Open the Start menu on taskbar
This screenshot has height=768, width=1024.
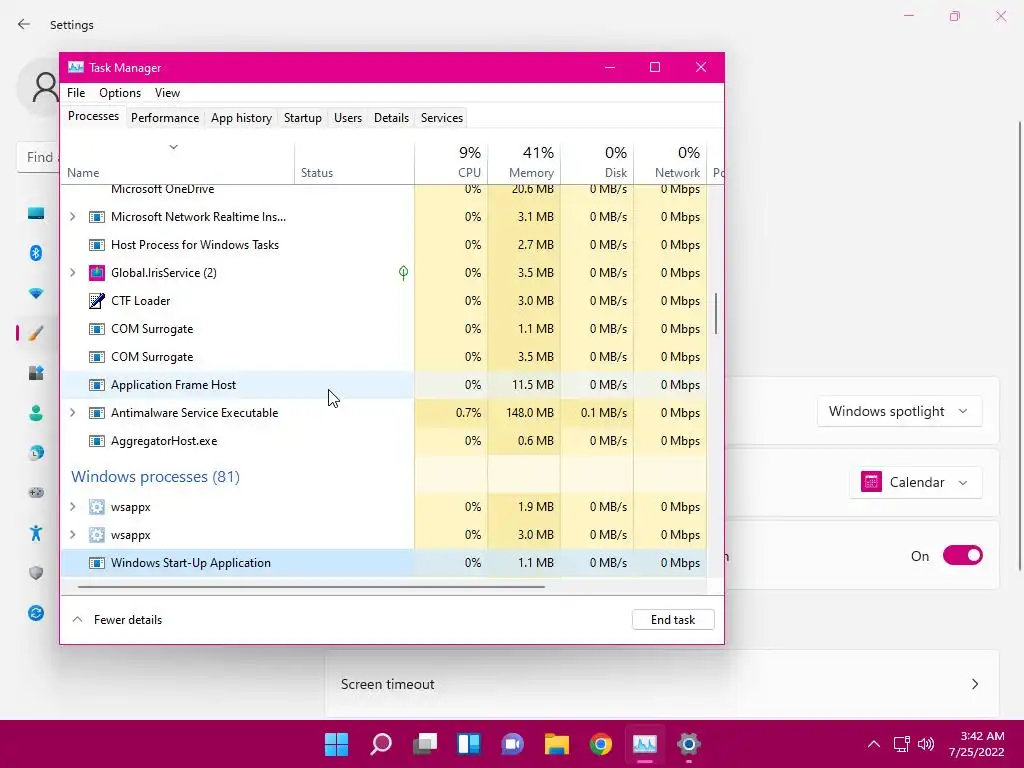(336, 744)
